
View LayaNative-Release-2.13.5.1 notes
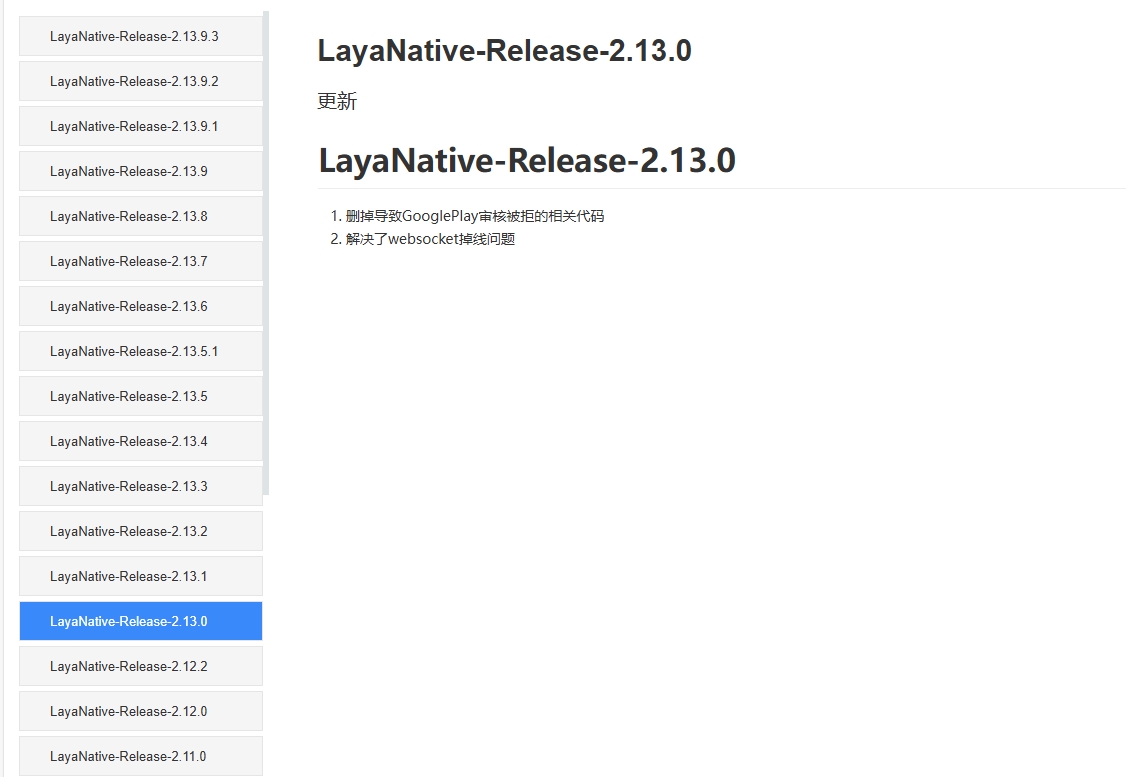(x=134, y=351)
